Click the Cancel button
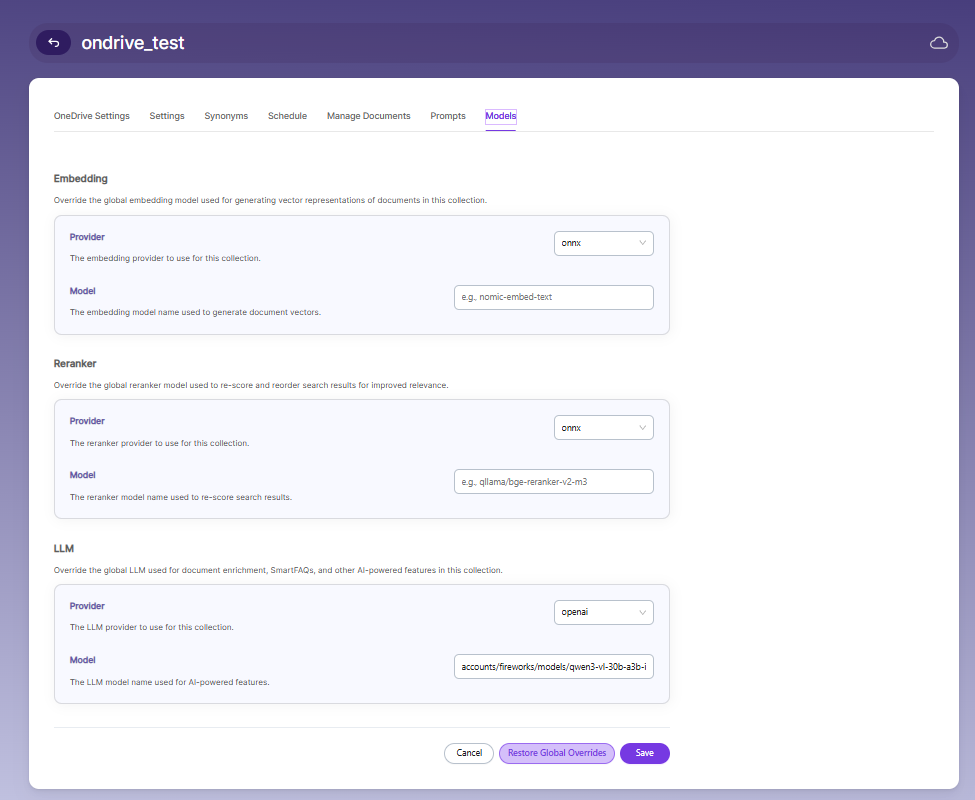The width and height of the screenshot is (975, 800). click(x=469, y=753)
